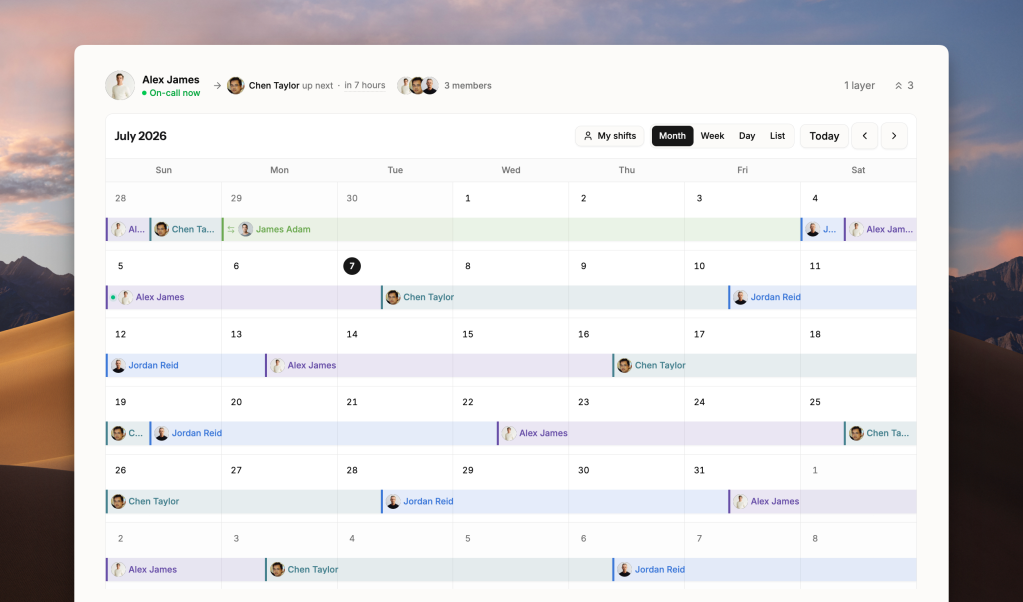Click 'in 7 hours' link
Viewport: 1023px width, 602px height.
[x=365, y=85]
